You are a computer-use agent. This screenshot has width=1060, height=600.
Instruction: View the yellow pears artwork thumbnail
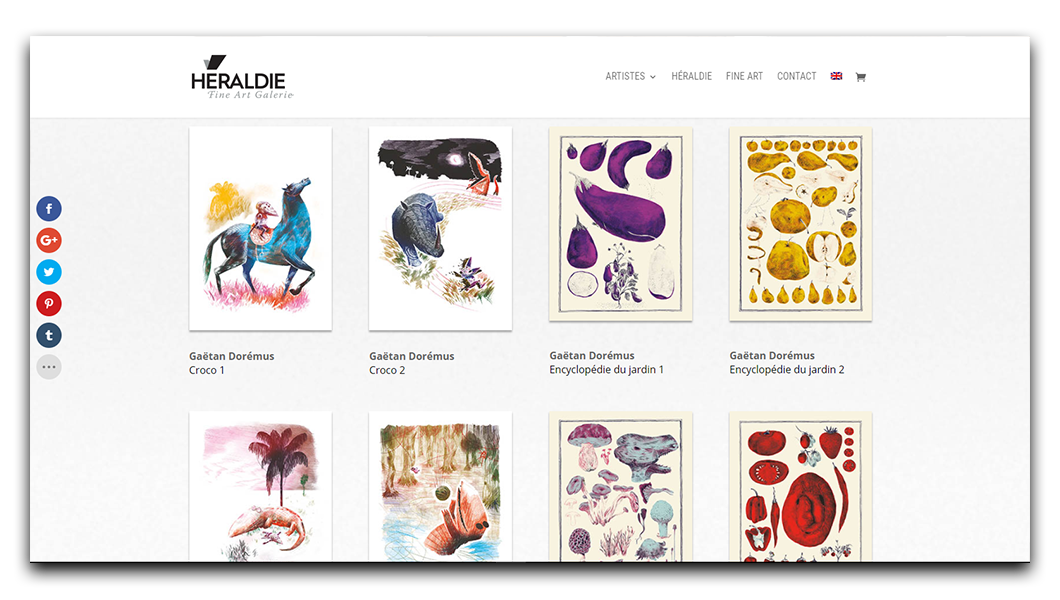(x=800, y=224)
